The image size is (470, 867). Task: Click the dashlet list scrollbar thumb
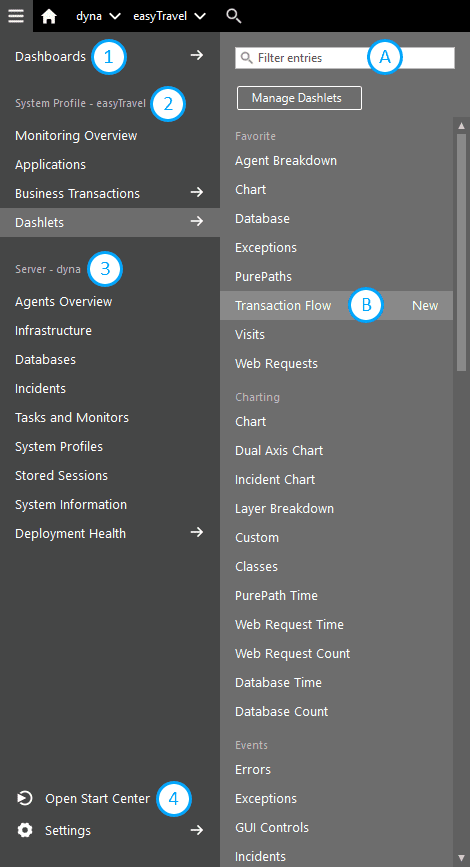click(462, 252)
